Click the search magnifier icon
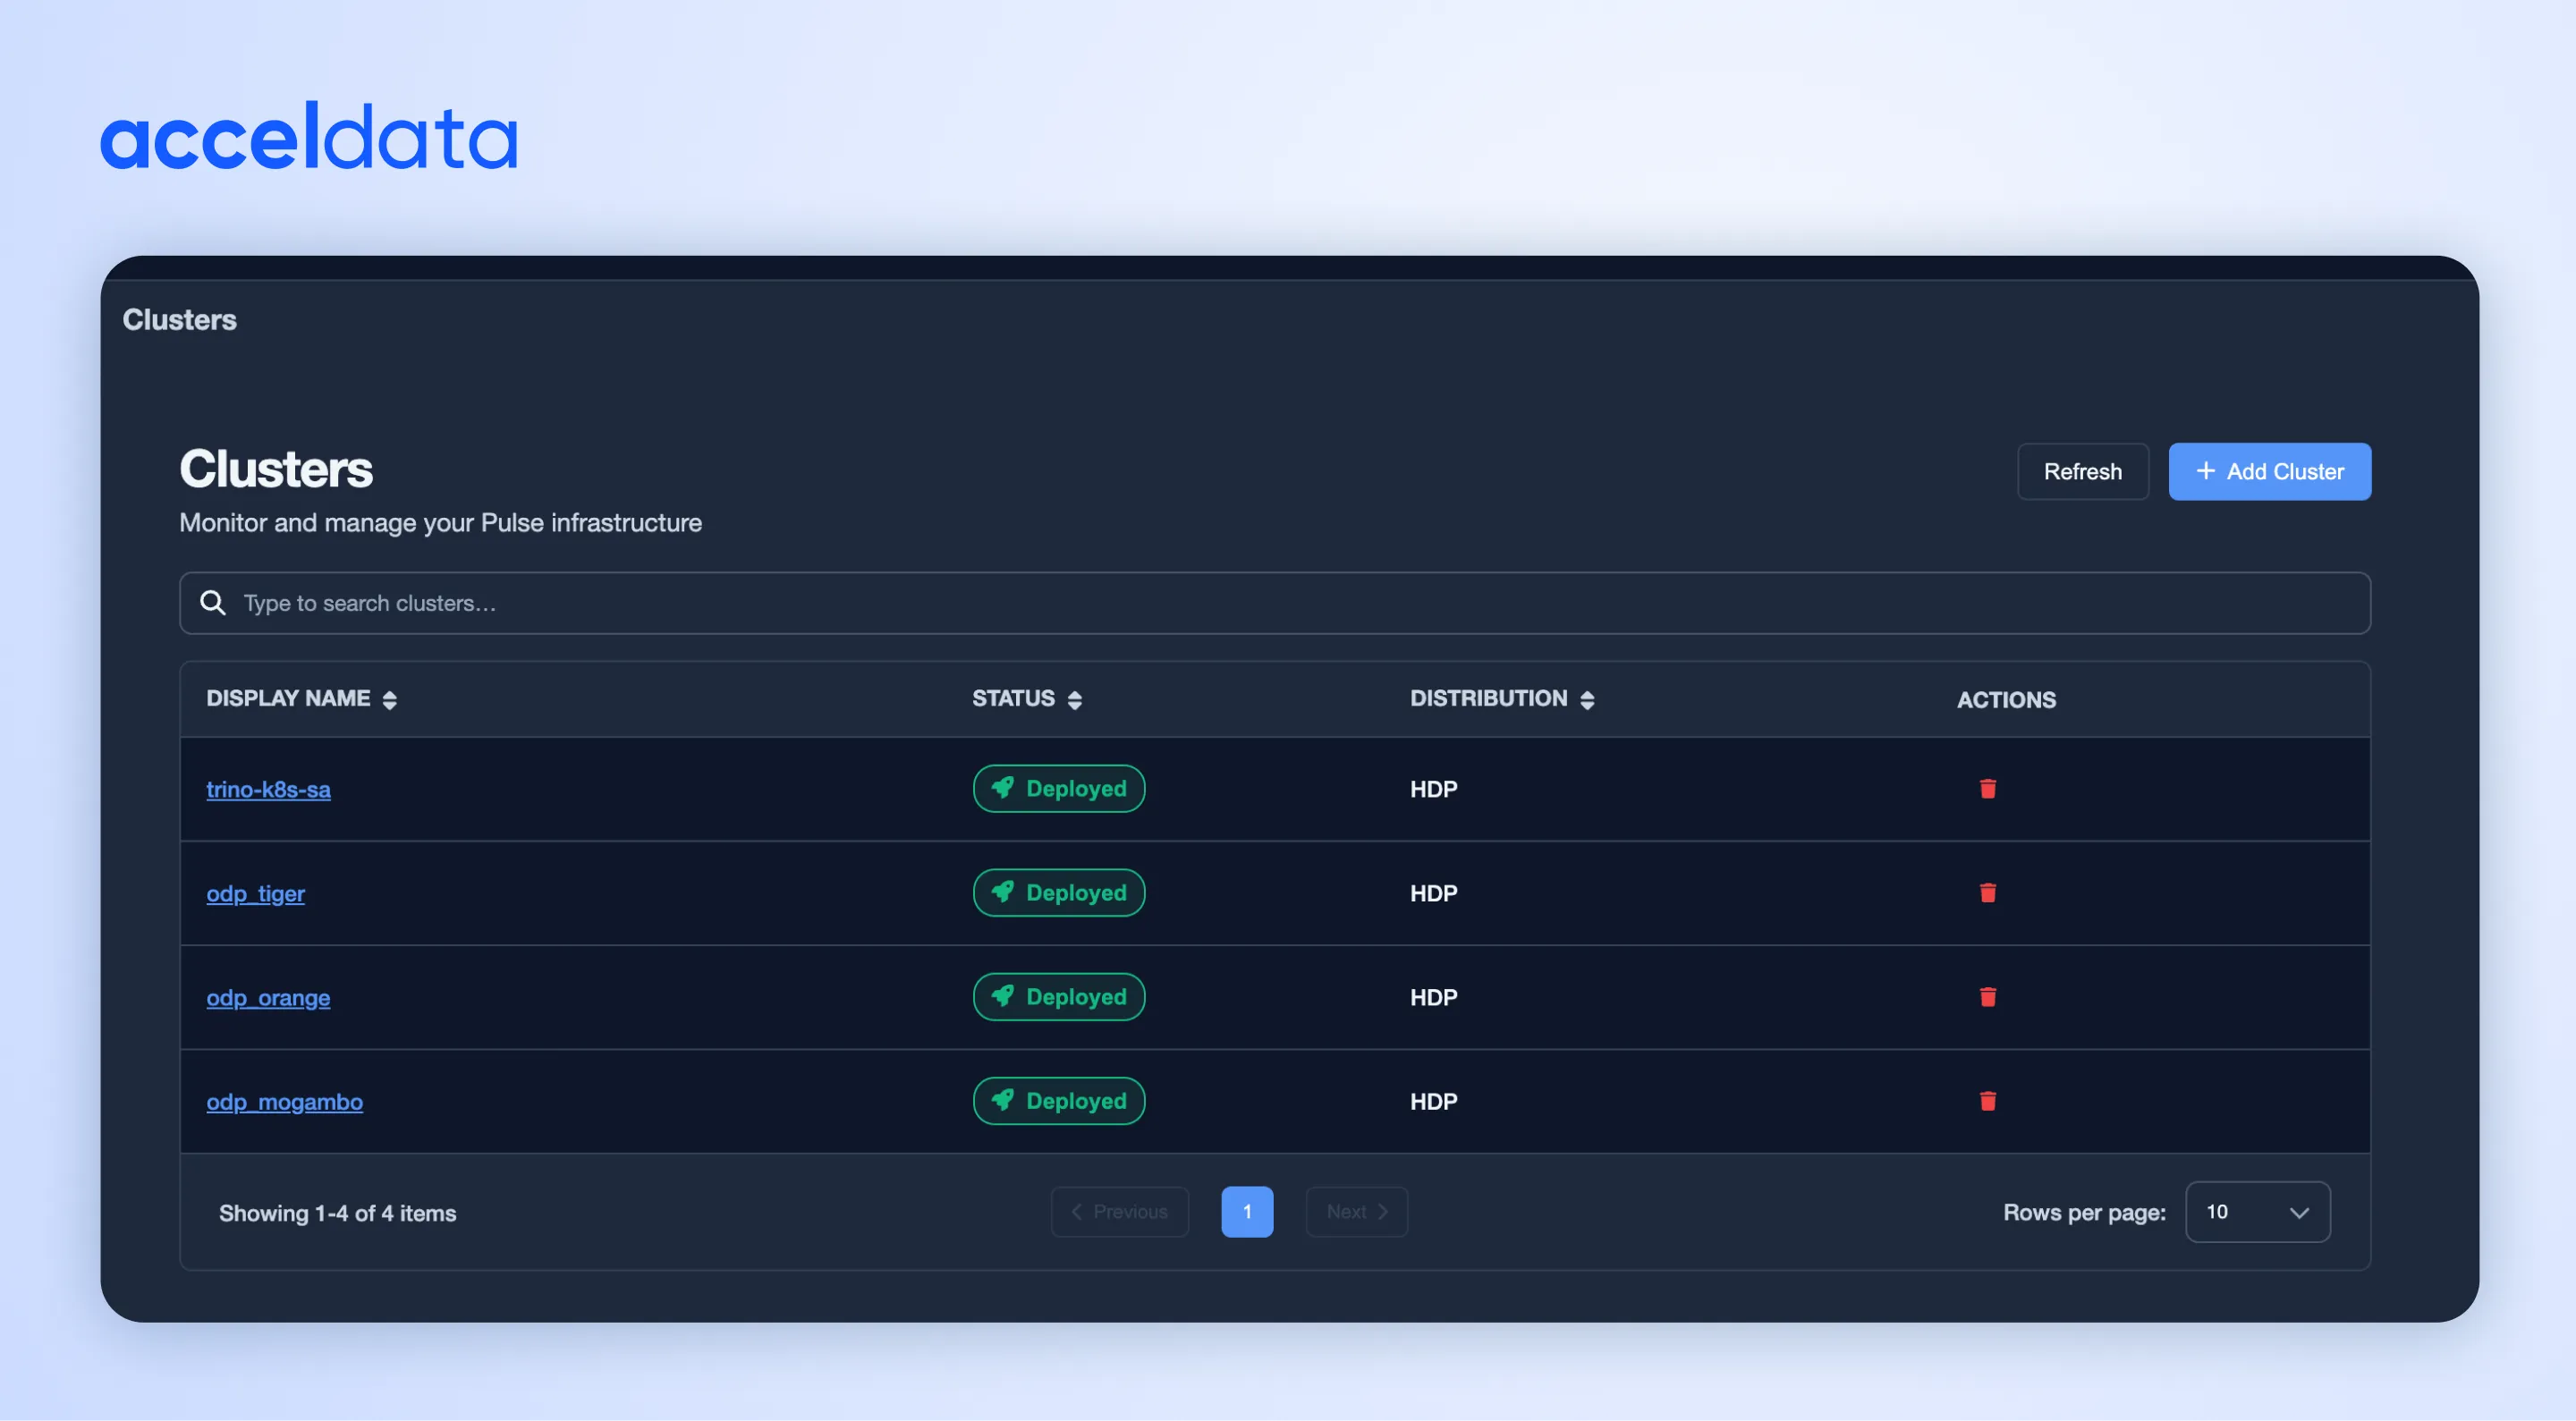Image resolution: width=2576 pixels, height=1421 pixels. 213,603
